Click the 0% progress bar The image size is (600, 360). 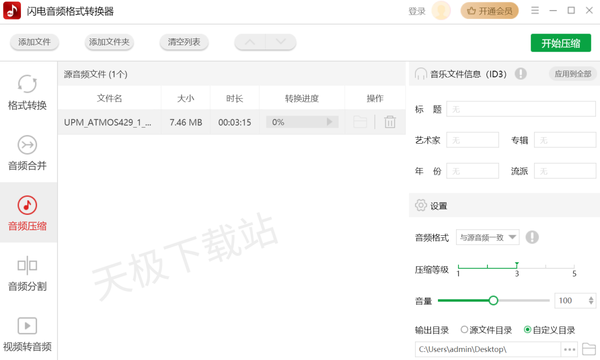(x=302, y=122)
